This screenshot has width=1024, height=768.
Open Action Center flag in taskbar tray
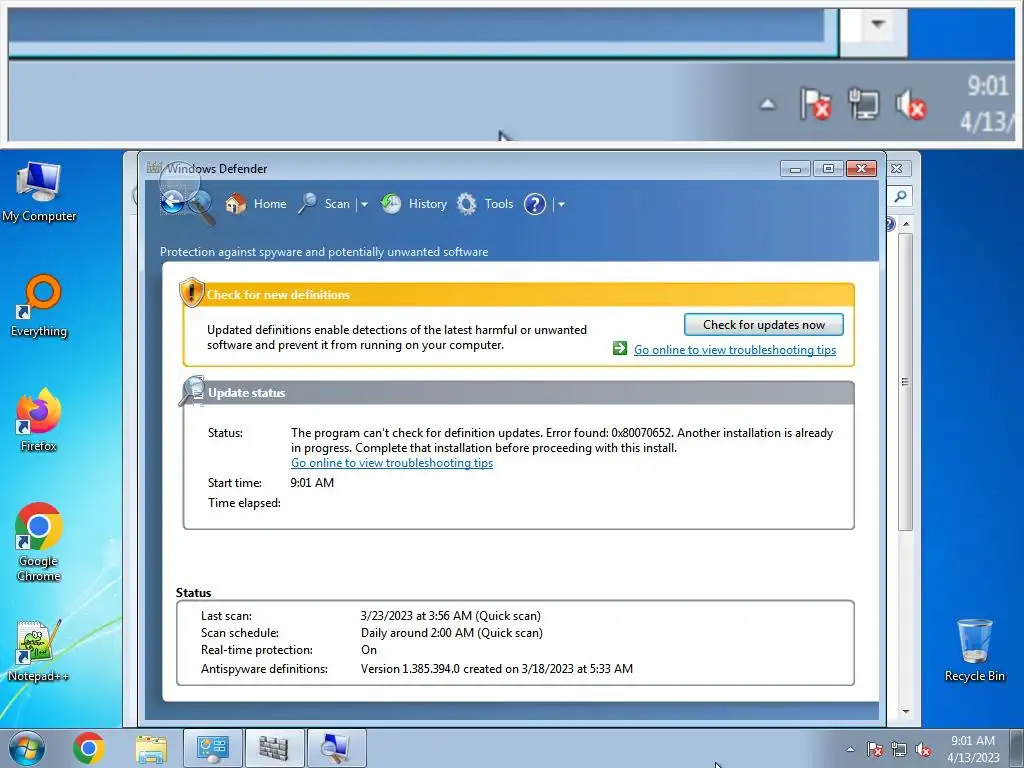874,749
